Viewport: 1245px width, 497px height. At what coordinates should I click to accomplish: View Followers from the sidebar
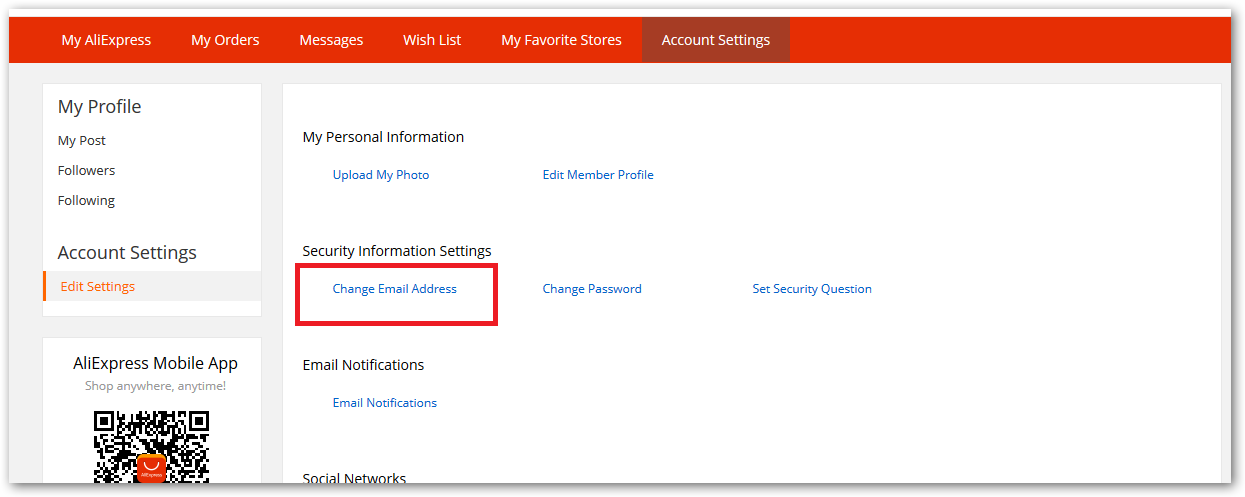(x=86, y=171)
